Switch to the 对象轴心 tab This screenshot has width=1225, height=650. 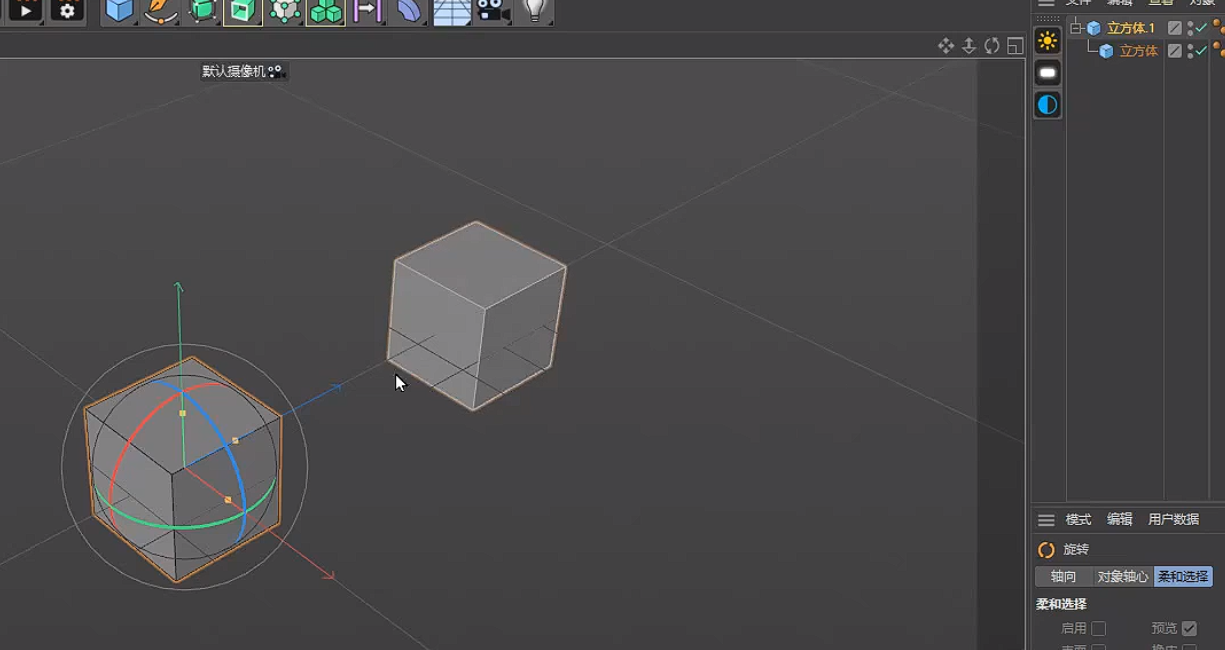(1122, 577)
